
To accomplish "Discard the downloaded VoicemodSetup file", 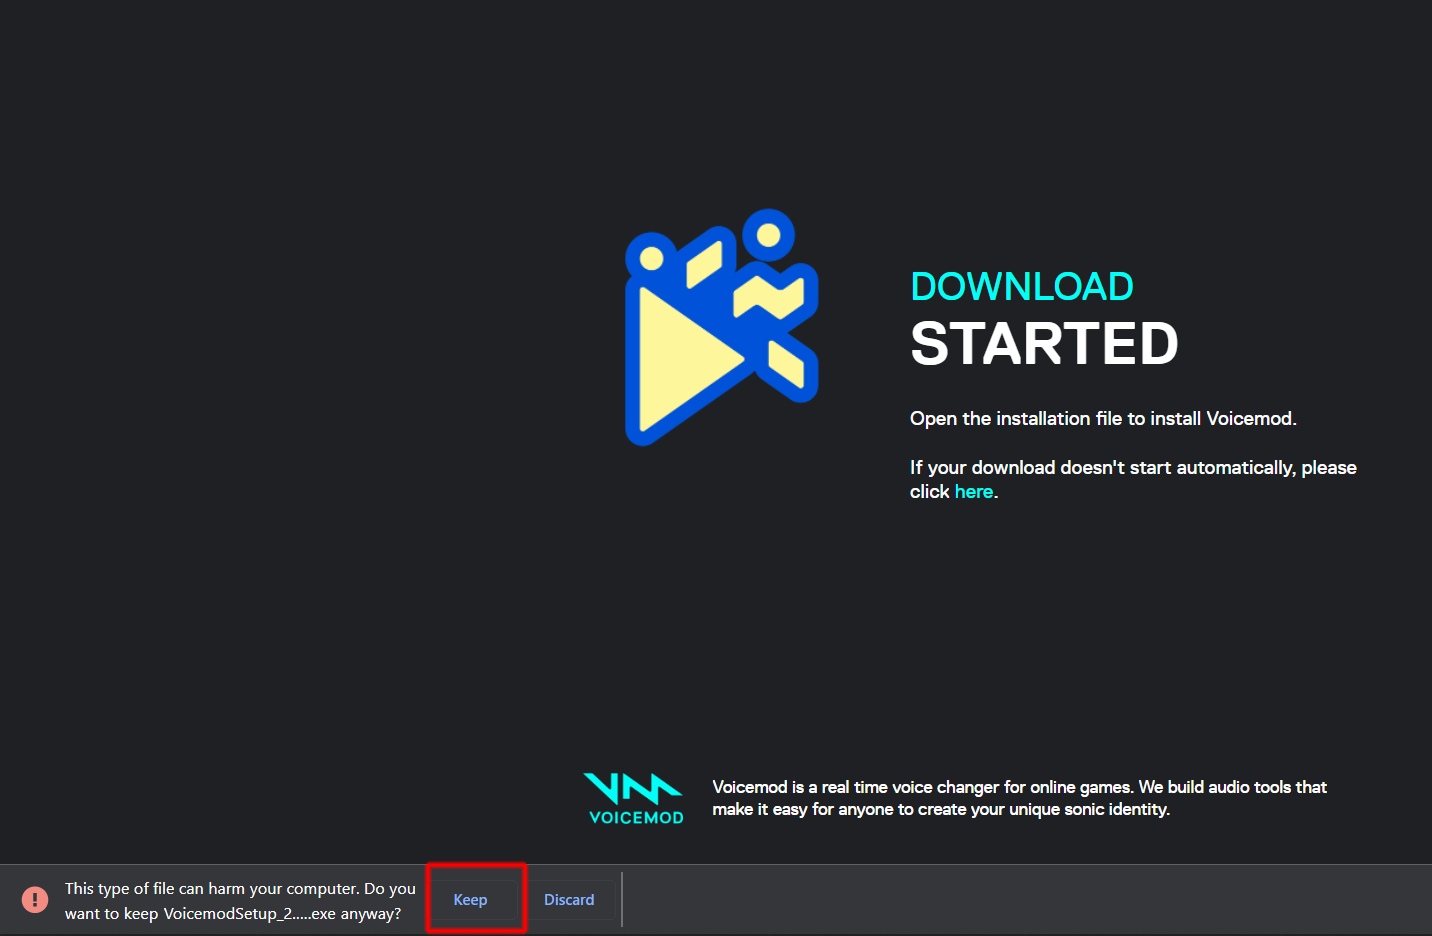I will tap(569, 900).
